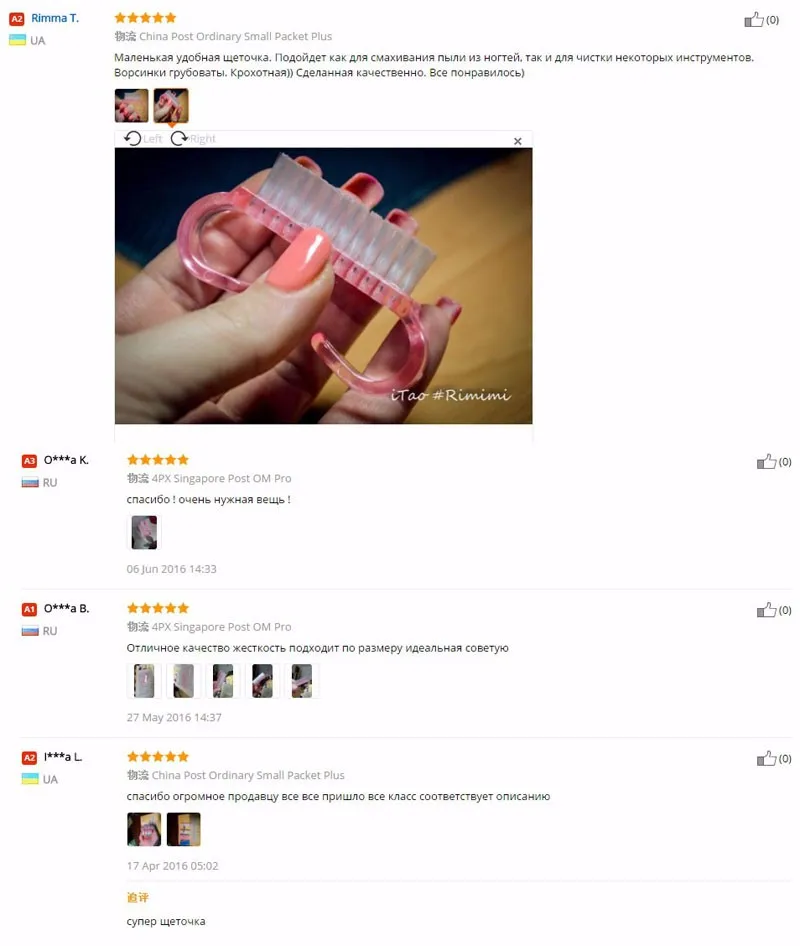Rotate the enlarged photo left

click(x=143, y=139)
